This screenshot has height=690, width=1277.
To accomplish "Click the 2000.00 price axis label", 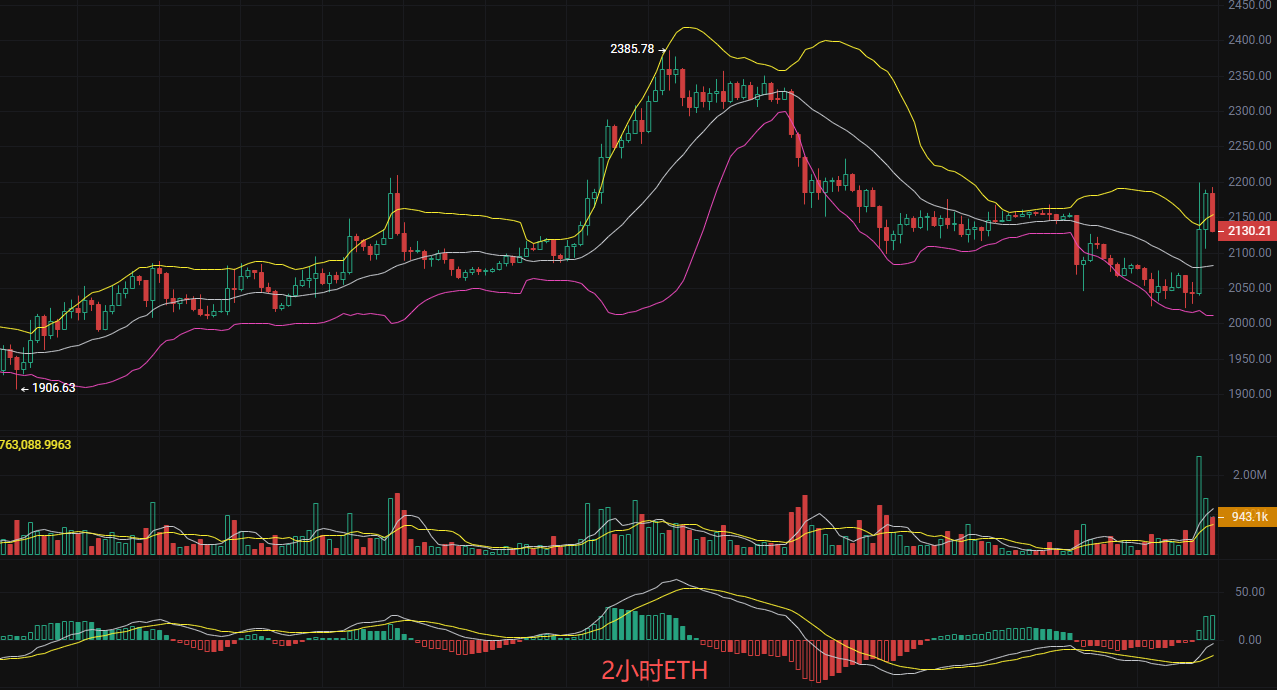I will (1248, 323).
